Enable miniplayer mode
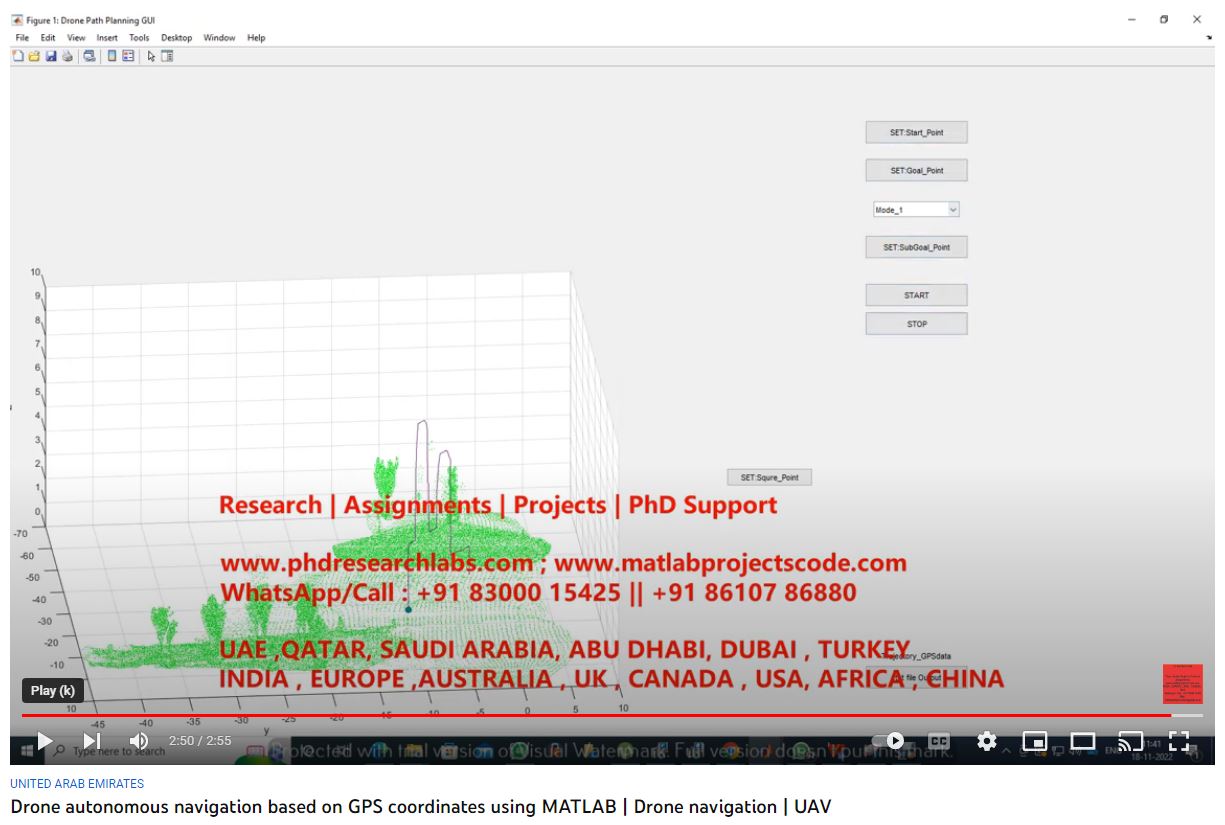1225x825 pixels. click(x=1035, y=741)
